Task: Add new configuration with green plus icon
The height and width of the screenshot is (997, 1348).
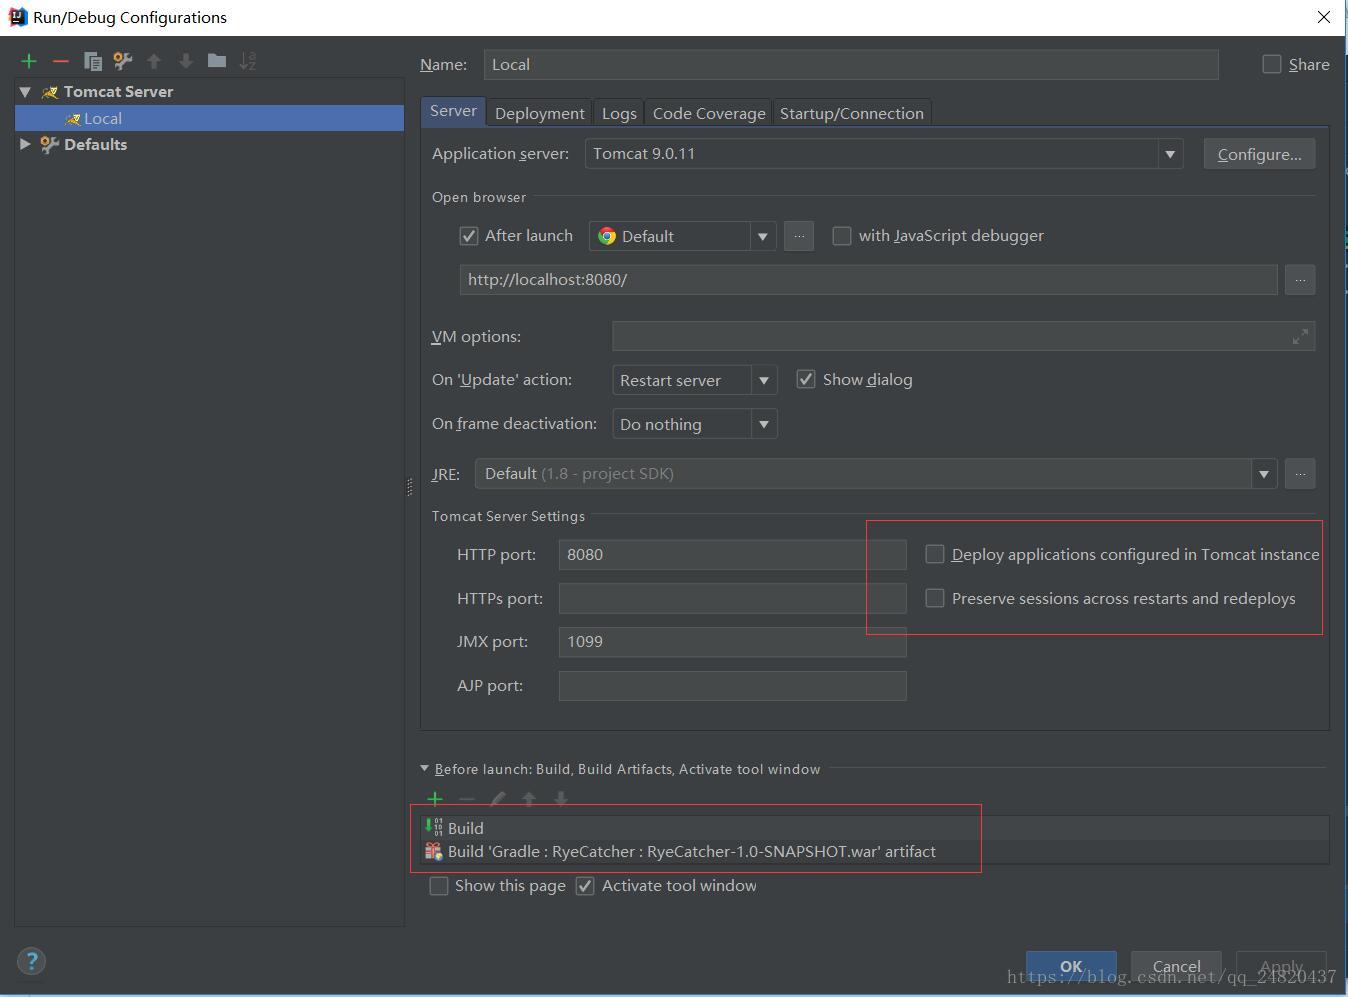Action: (x=29, y=61)
